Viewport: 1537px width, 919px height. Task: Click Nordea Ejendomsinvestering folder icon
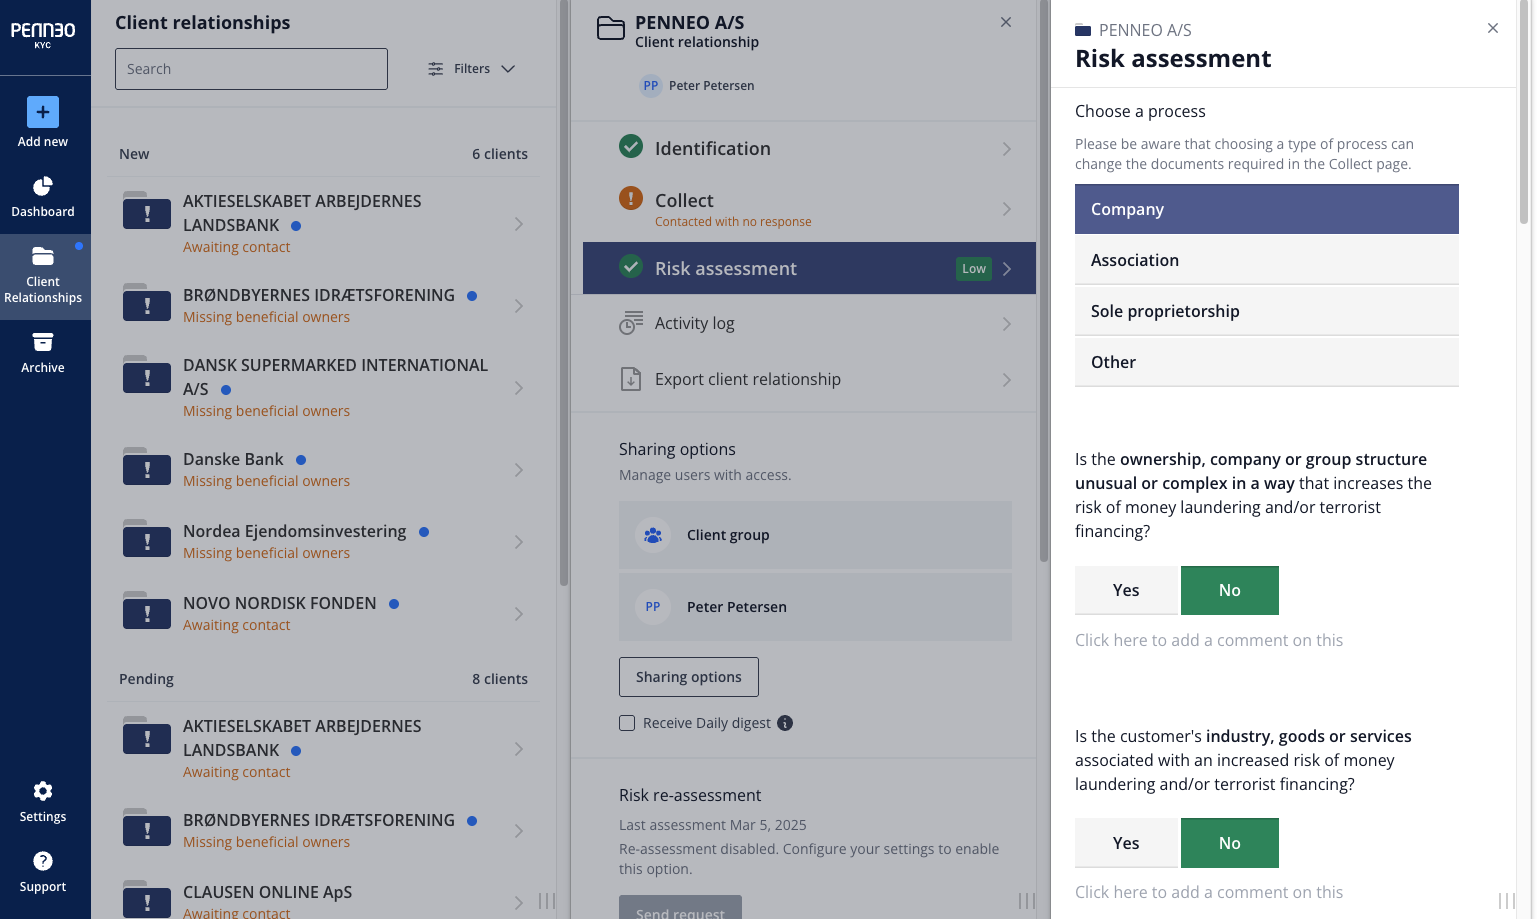pyautogui.click(x=147, y=541)
